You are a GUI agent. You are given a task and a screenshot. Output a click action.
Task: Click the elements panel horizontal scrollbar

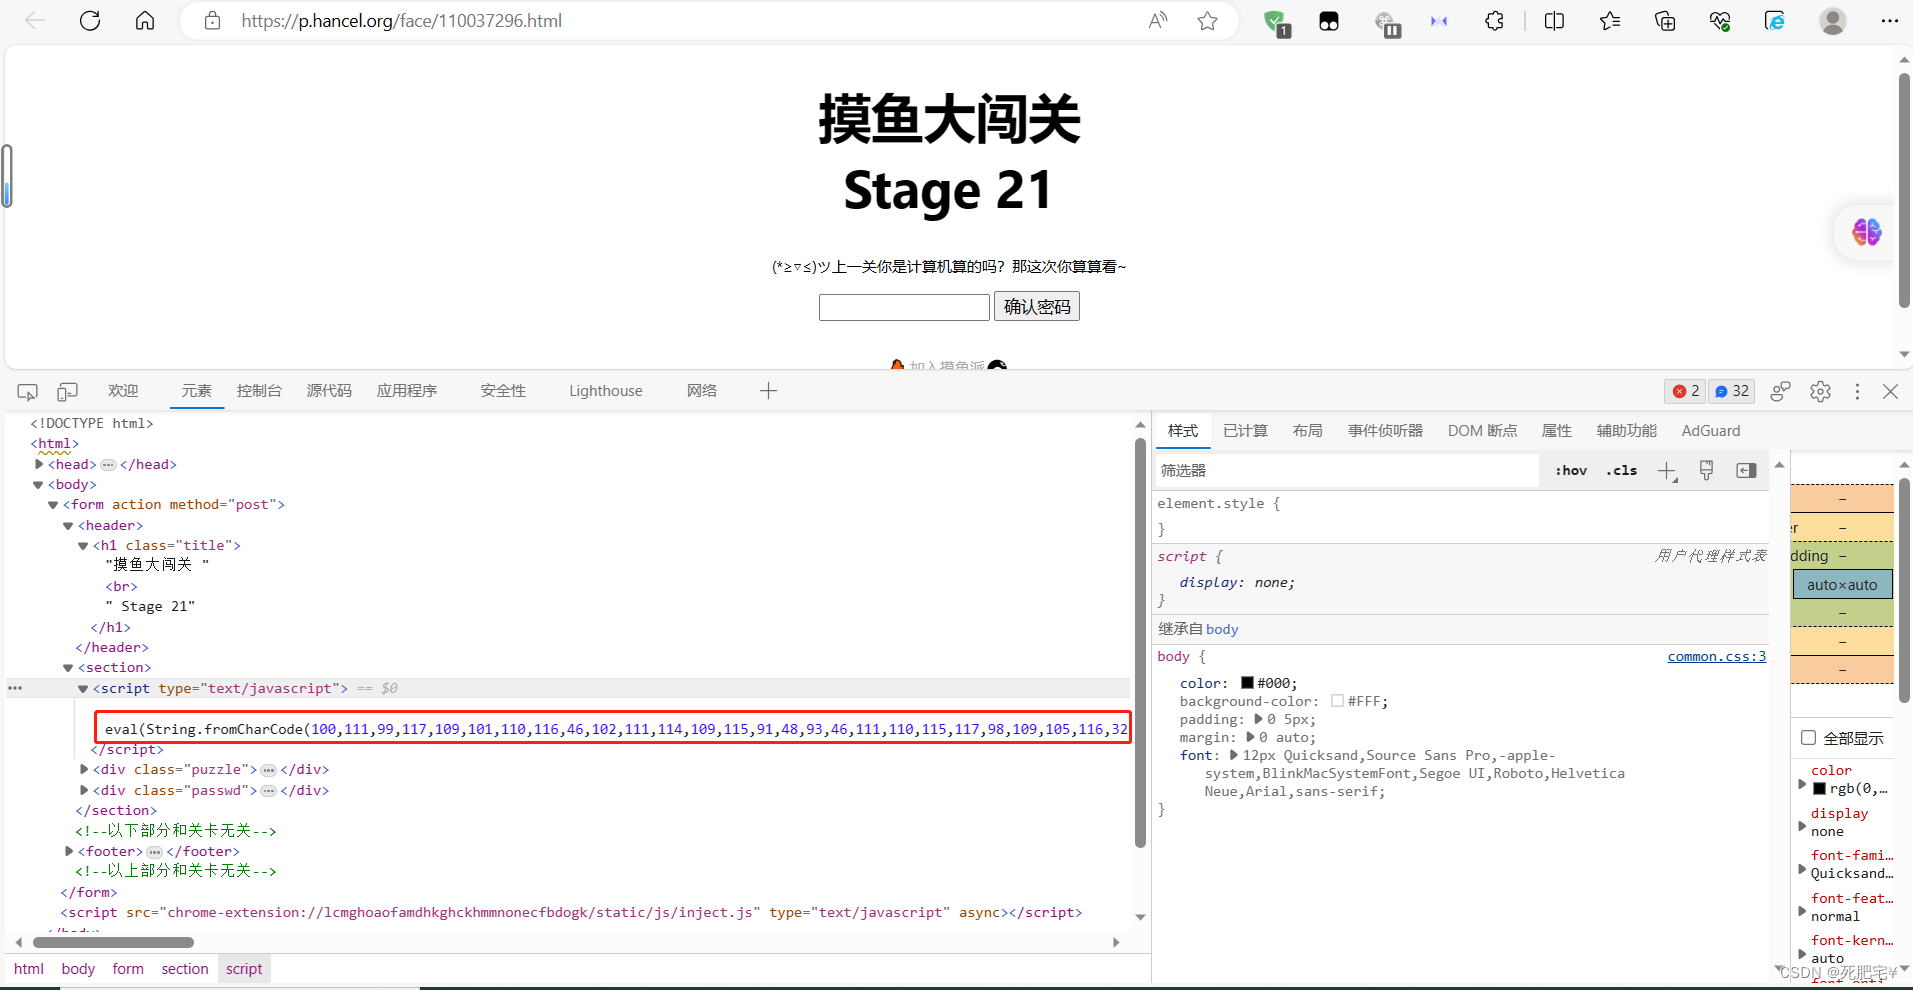pos(113,942)
